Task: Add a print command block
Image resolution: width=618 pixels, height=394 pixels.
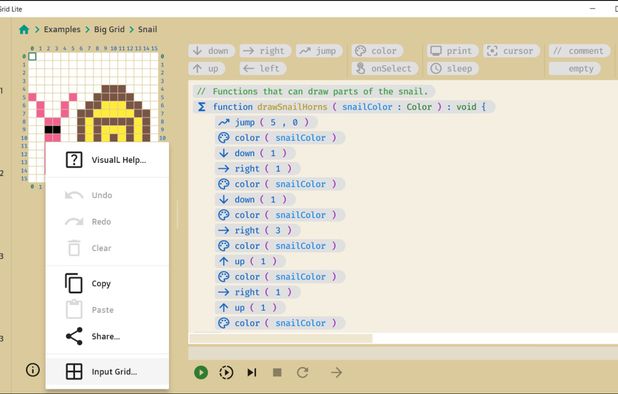Action: (452, 51)
